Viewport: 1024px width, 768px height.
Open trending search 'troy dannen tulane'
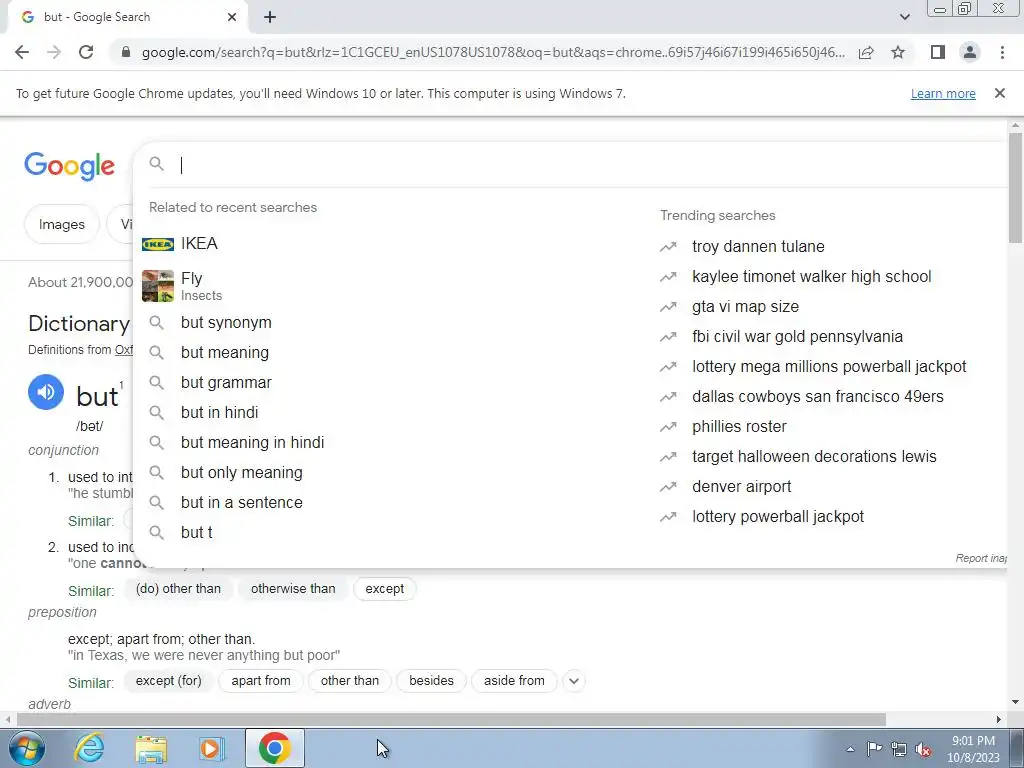pos(758,247)
